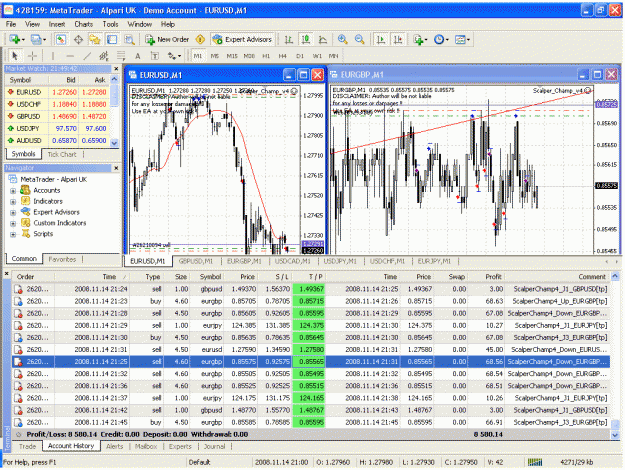Switch to M1 timeframe button
Viewport: 625px width, 470px height.
[198, 56]
